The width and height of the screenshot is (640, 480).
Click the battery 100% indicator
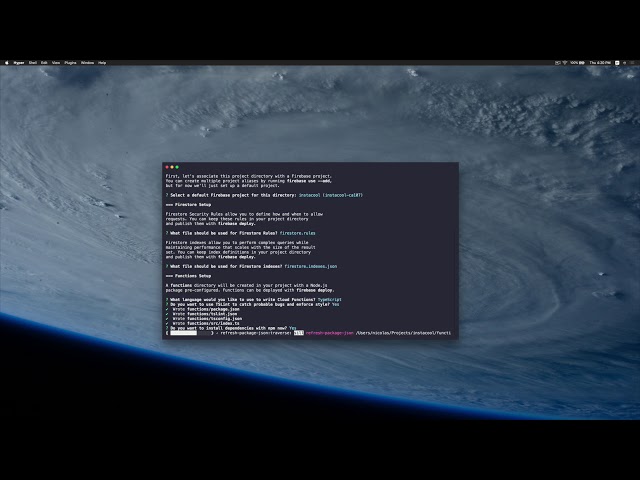click(577, 63)
